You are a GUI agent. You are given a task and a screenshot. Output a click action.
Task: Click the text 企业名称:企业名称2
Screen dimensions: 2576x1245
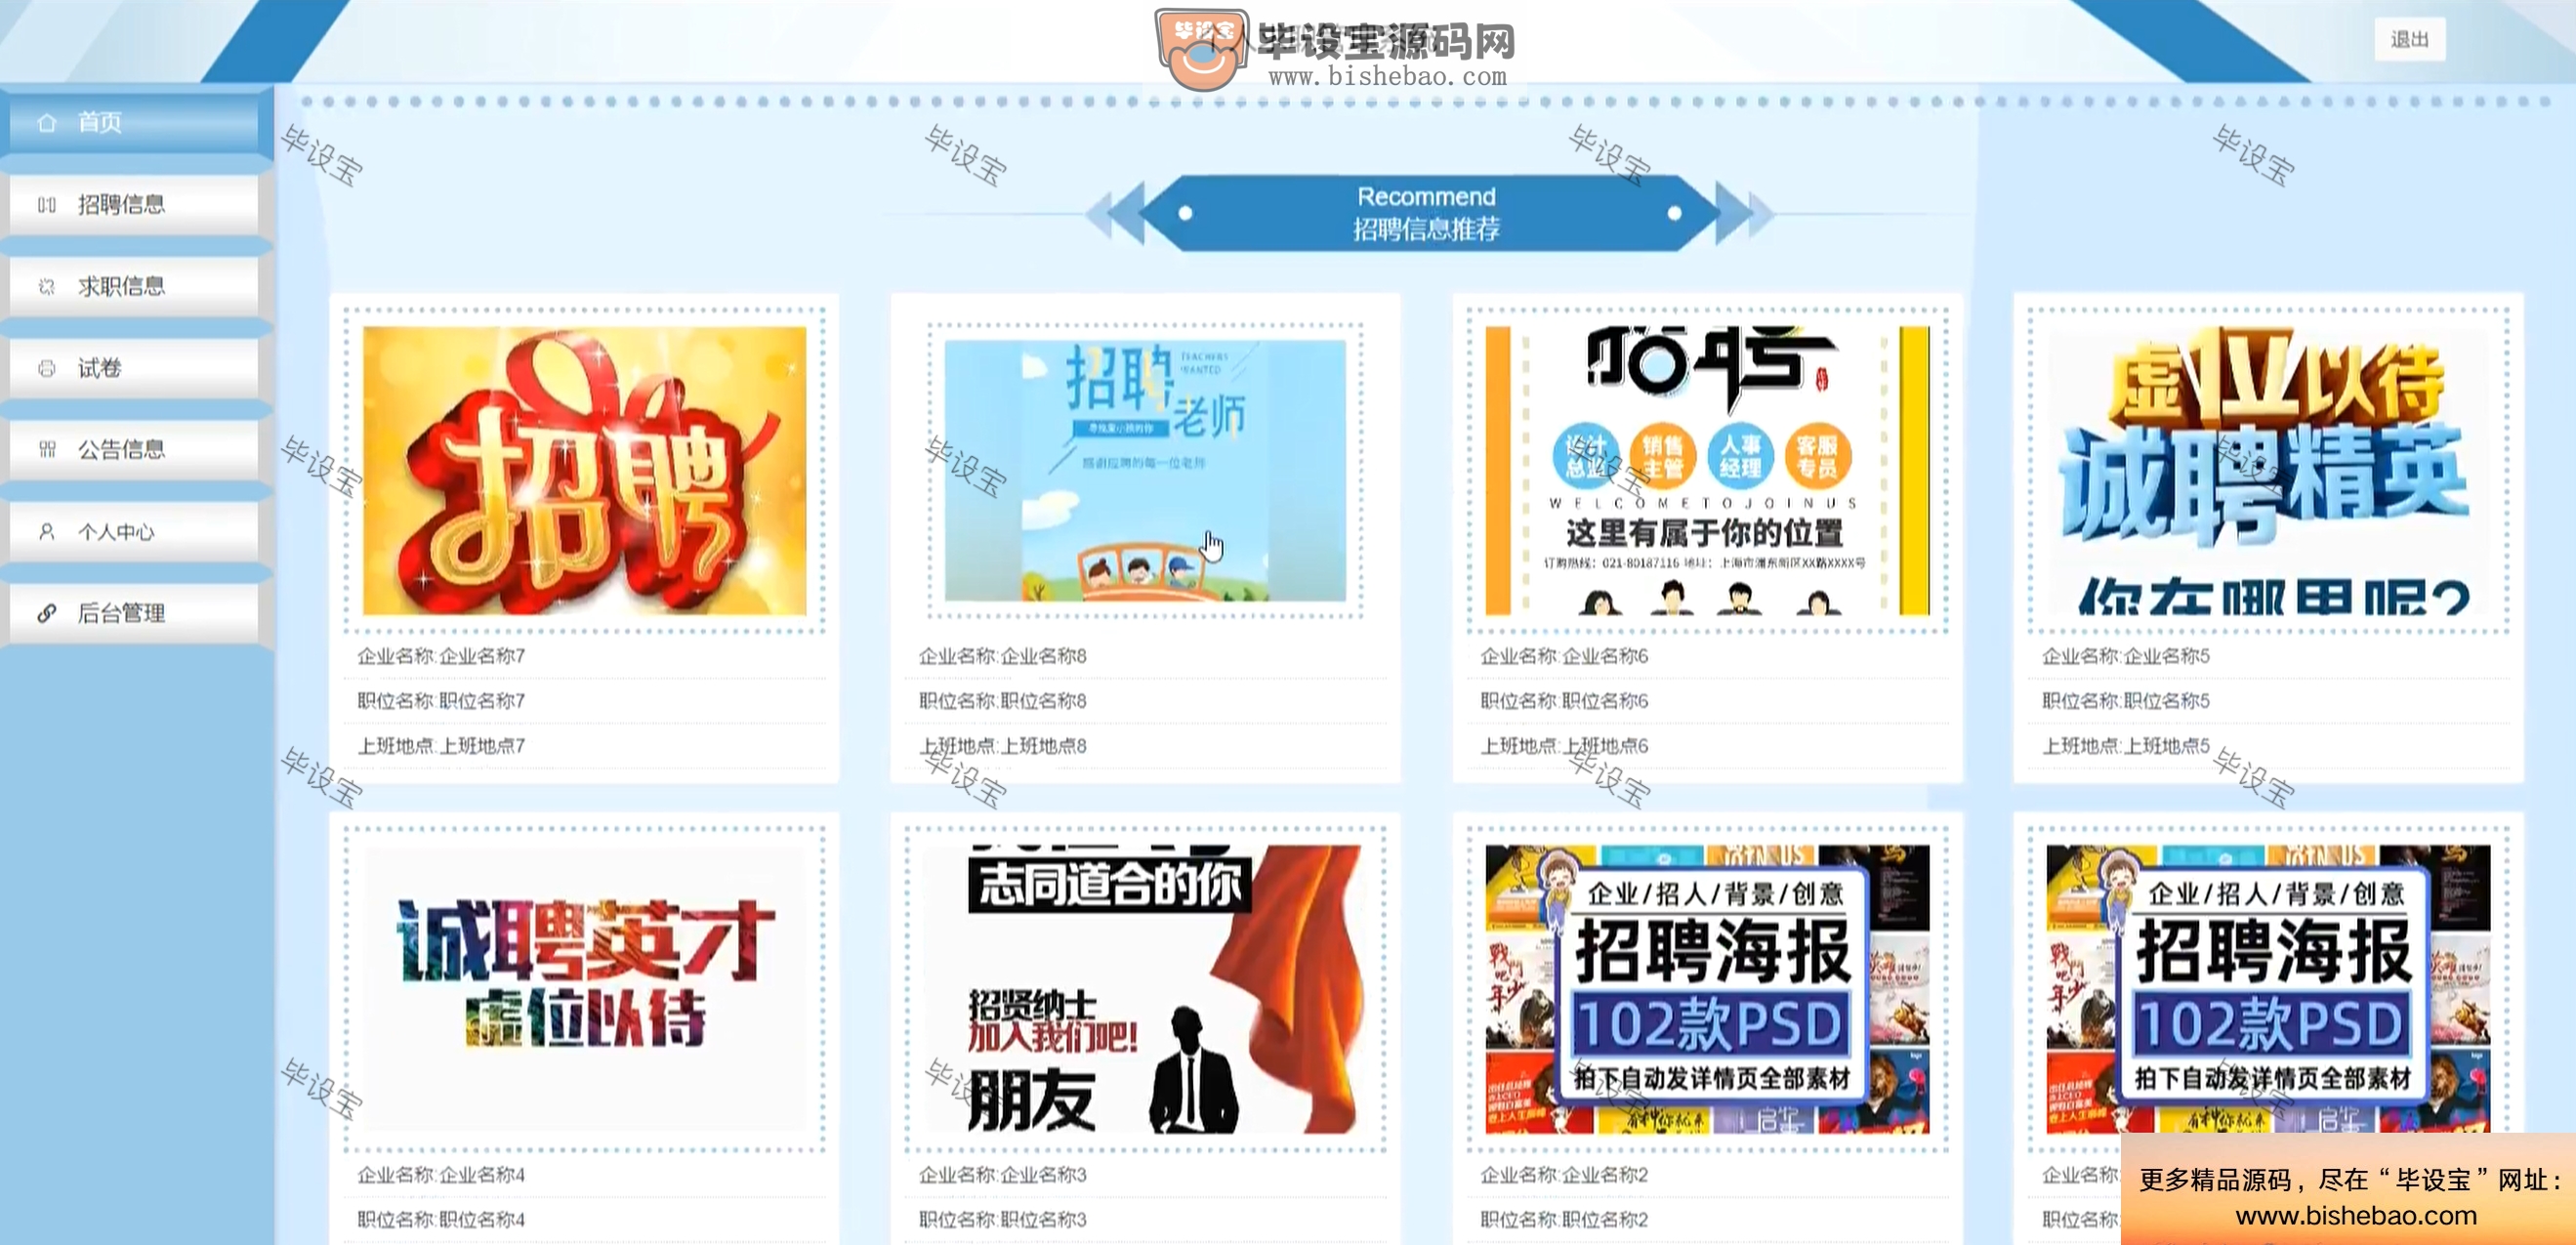click(1564, 1175)
